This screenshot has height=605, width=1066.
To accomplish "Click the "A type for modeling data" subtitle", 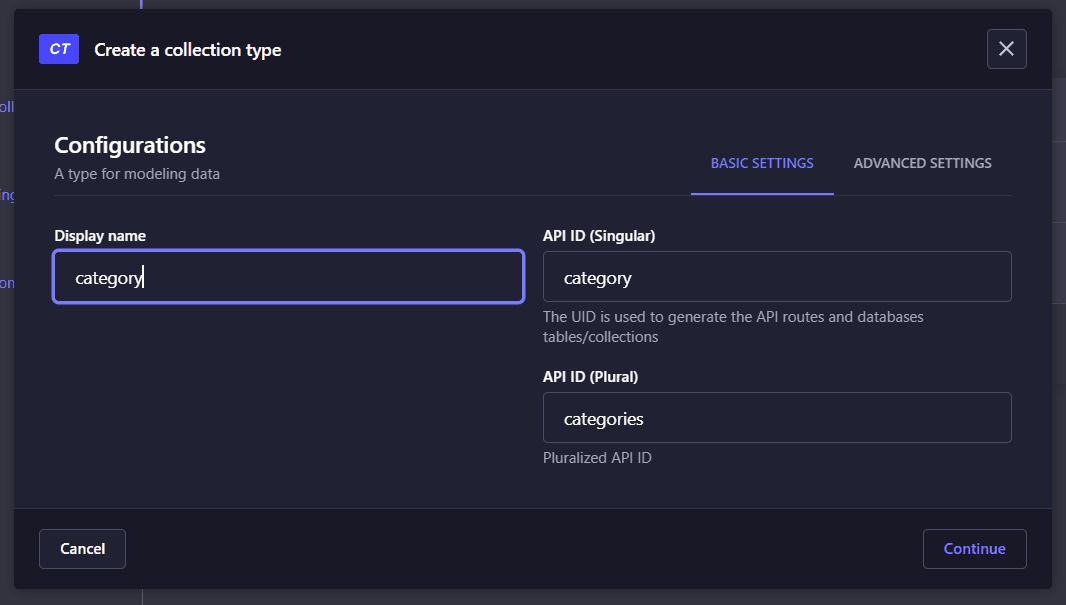I will (x=137, y=174).
